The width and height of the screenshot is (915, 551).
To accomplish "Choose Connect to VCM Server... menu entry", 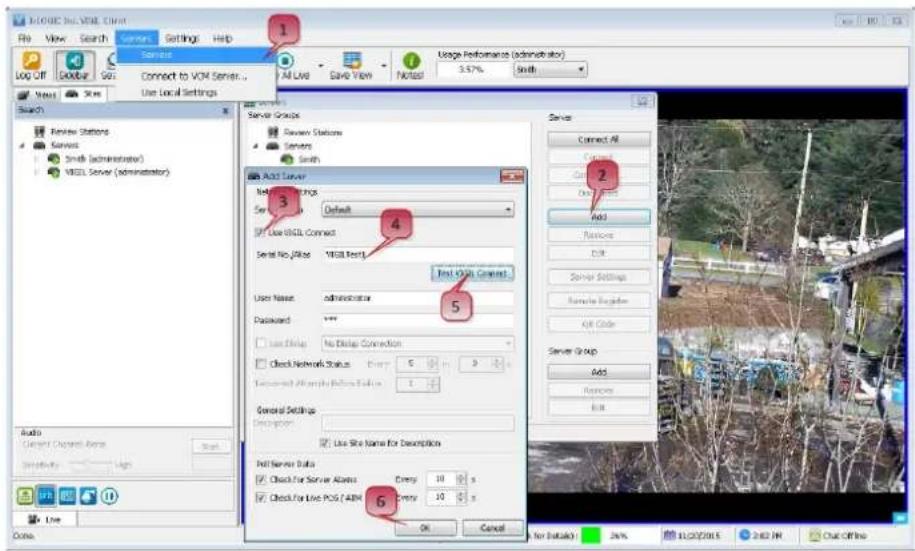I will (194, 76).
